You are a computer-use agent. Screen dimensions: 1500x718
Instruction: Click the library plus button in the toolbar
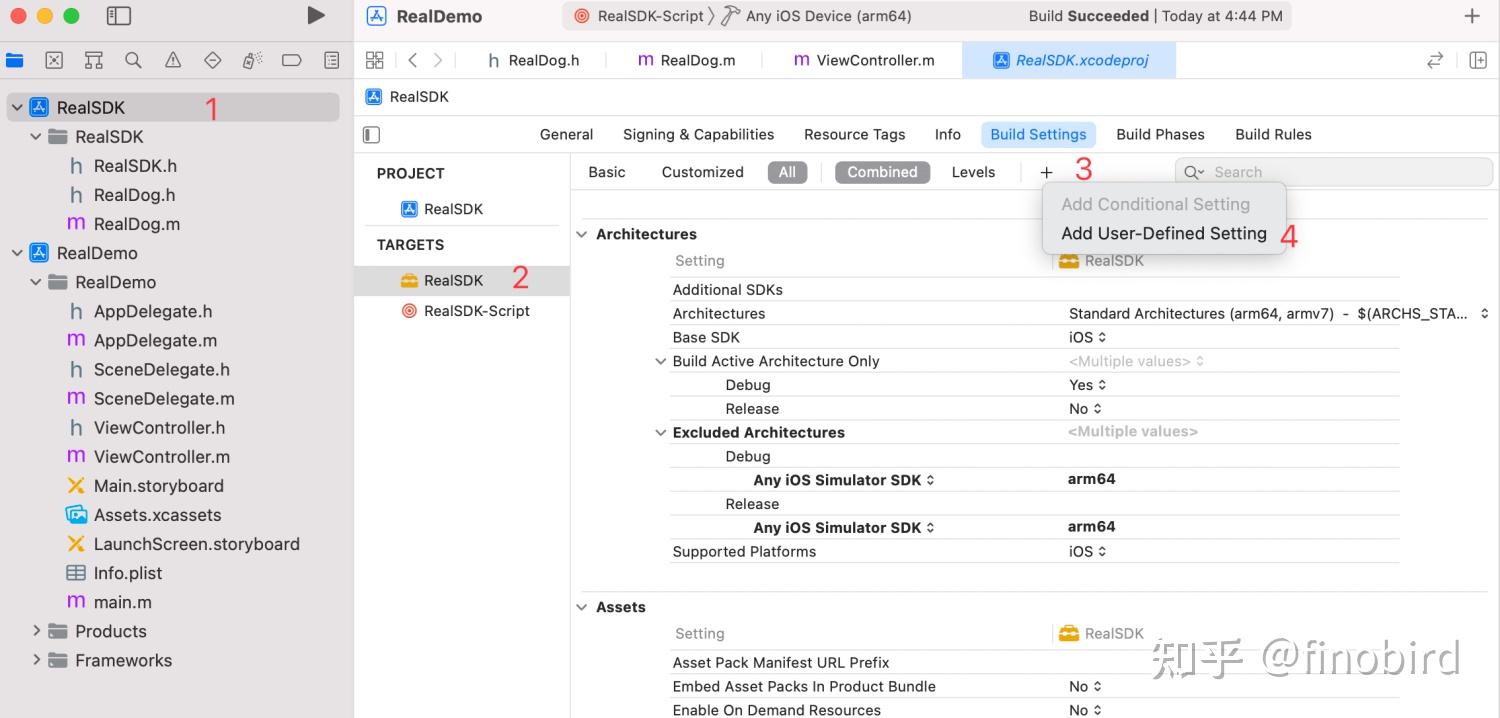coord(1472,16)
